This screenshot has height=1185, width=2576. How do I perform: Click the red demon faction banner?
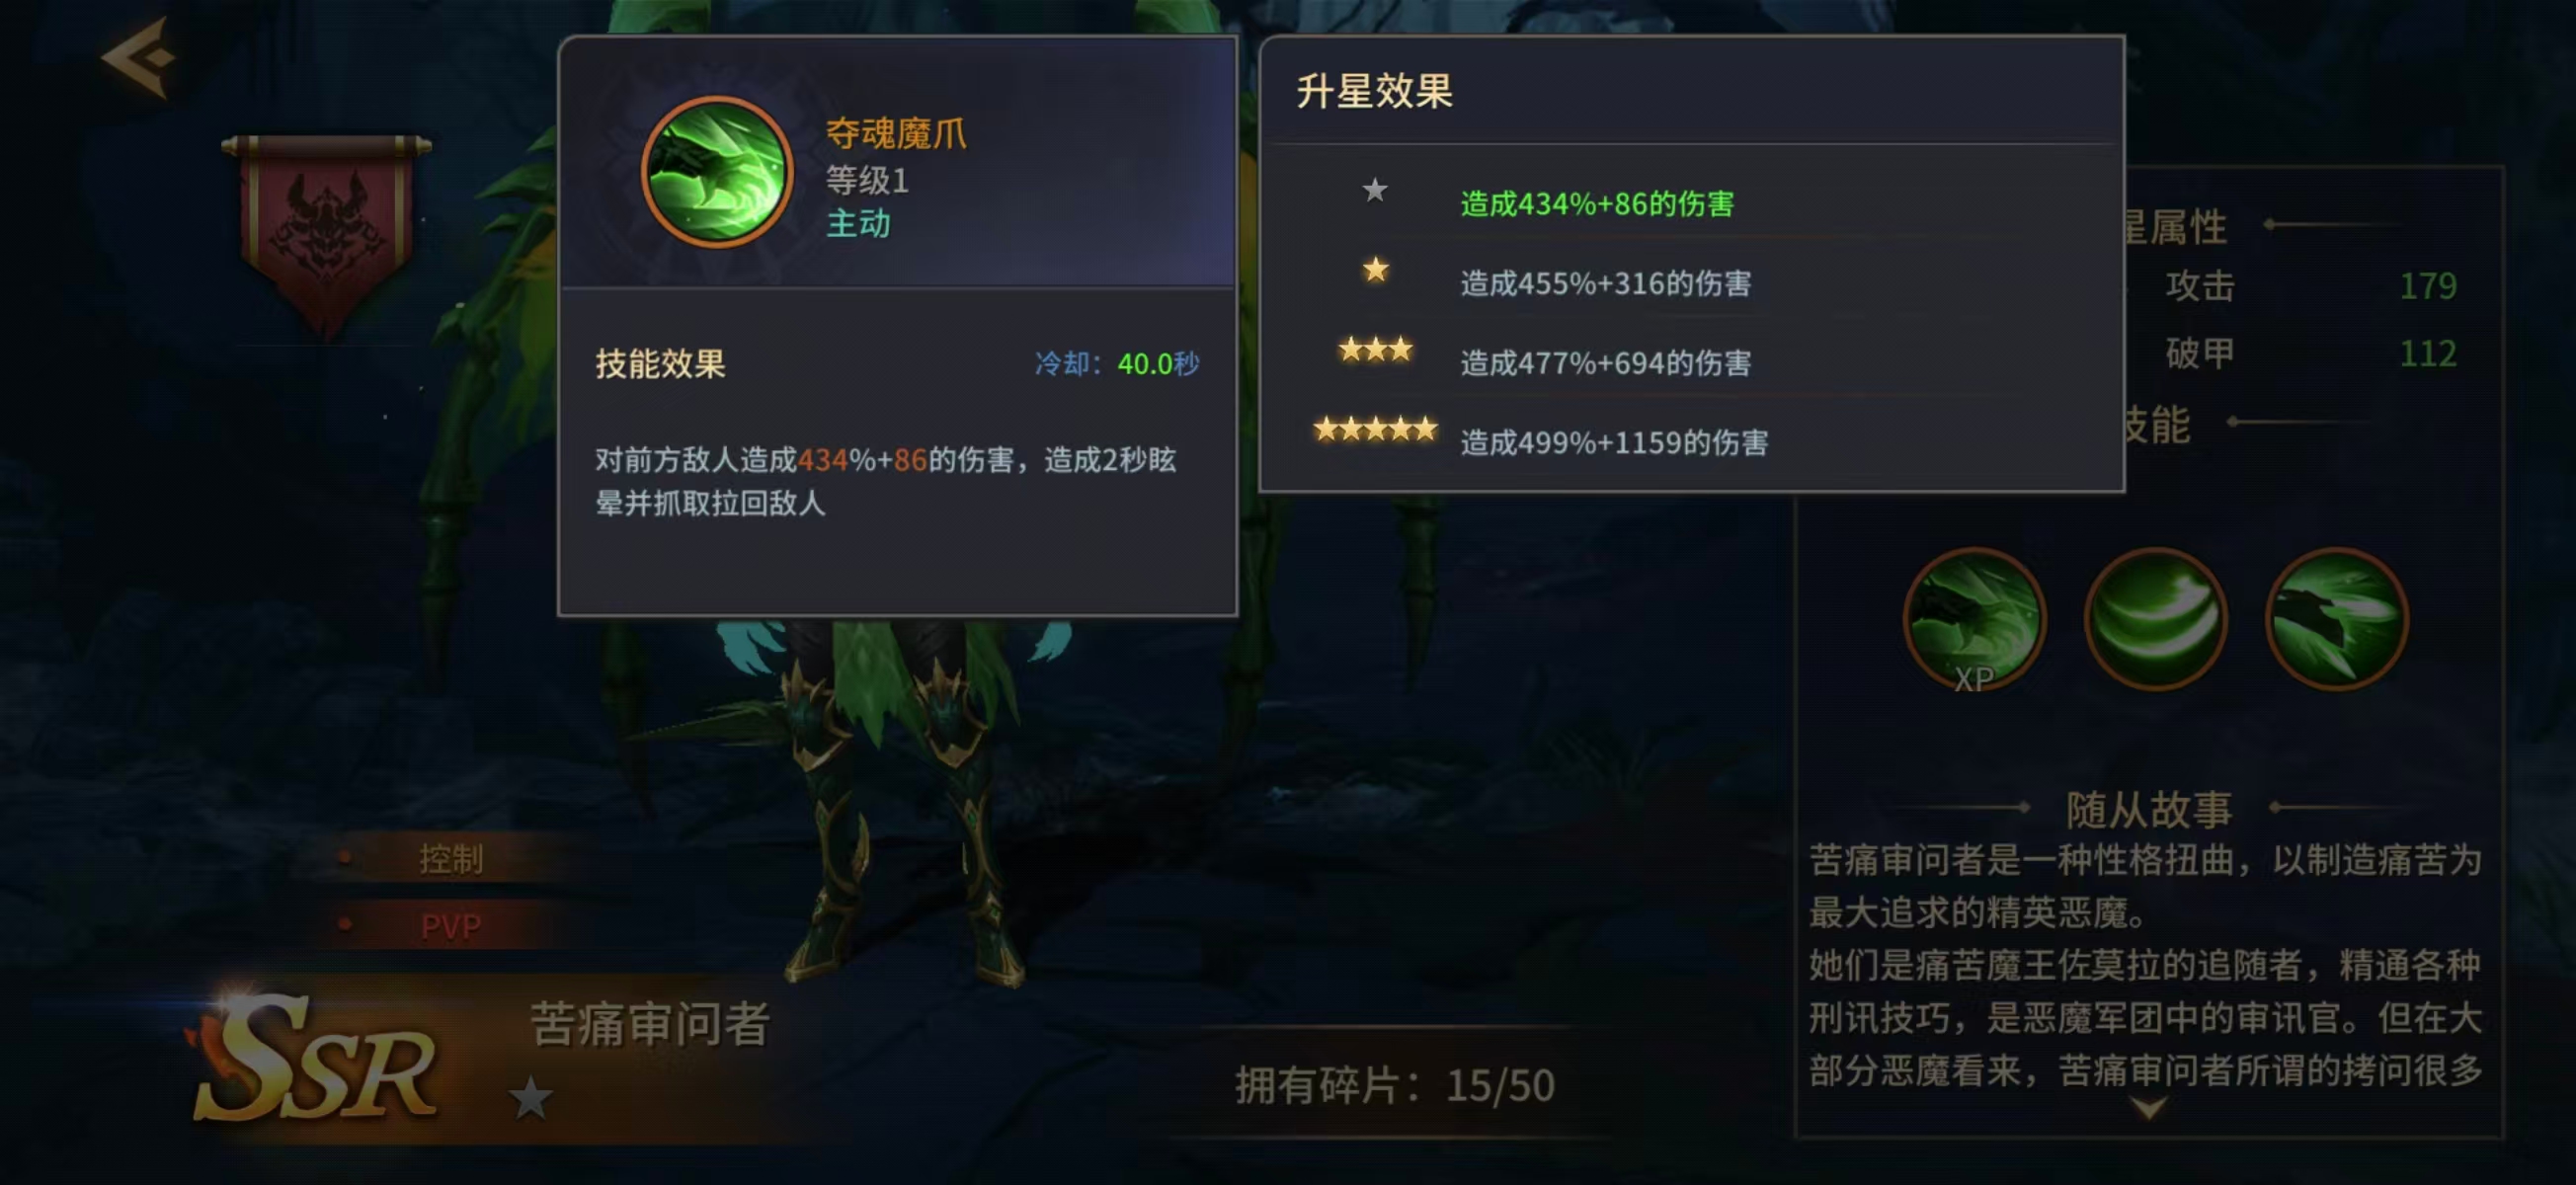click(x=326, y=236)
